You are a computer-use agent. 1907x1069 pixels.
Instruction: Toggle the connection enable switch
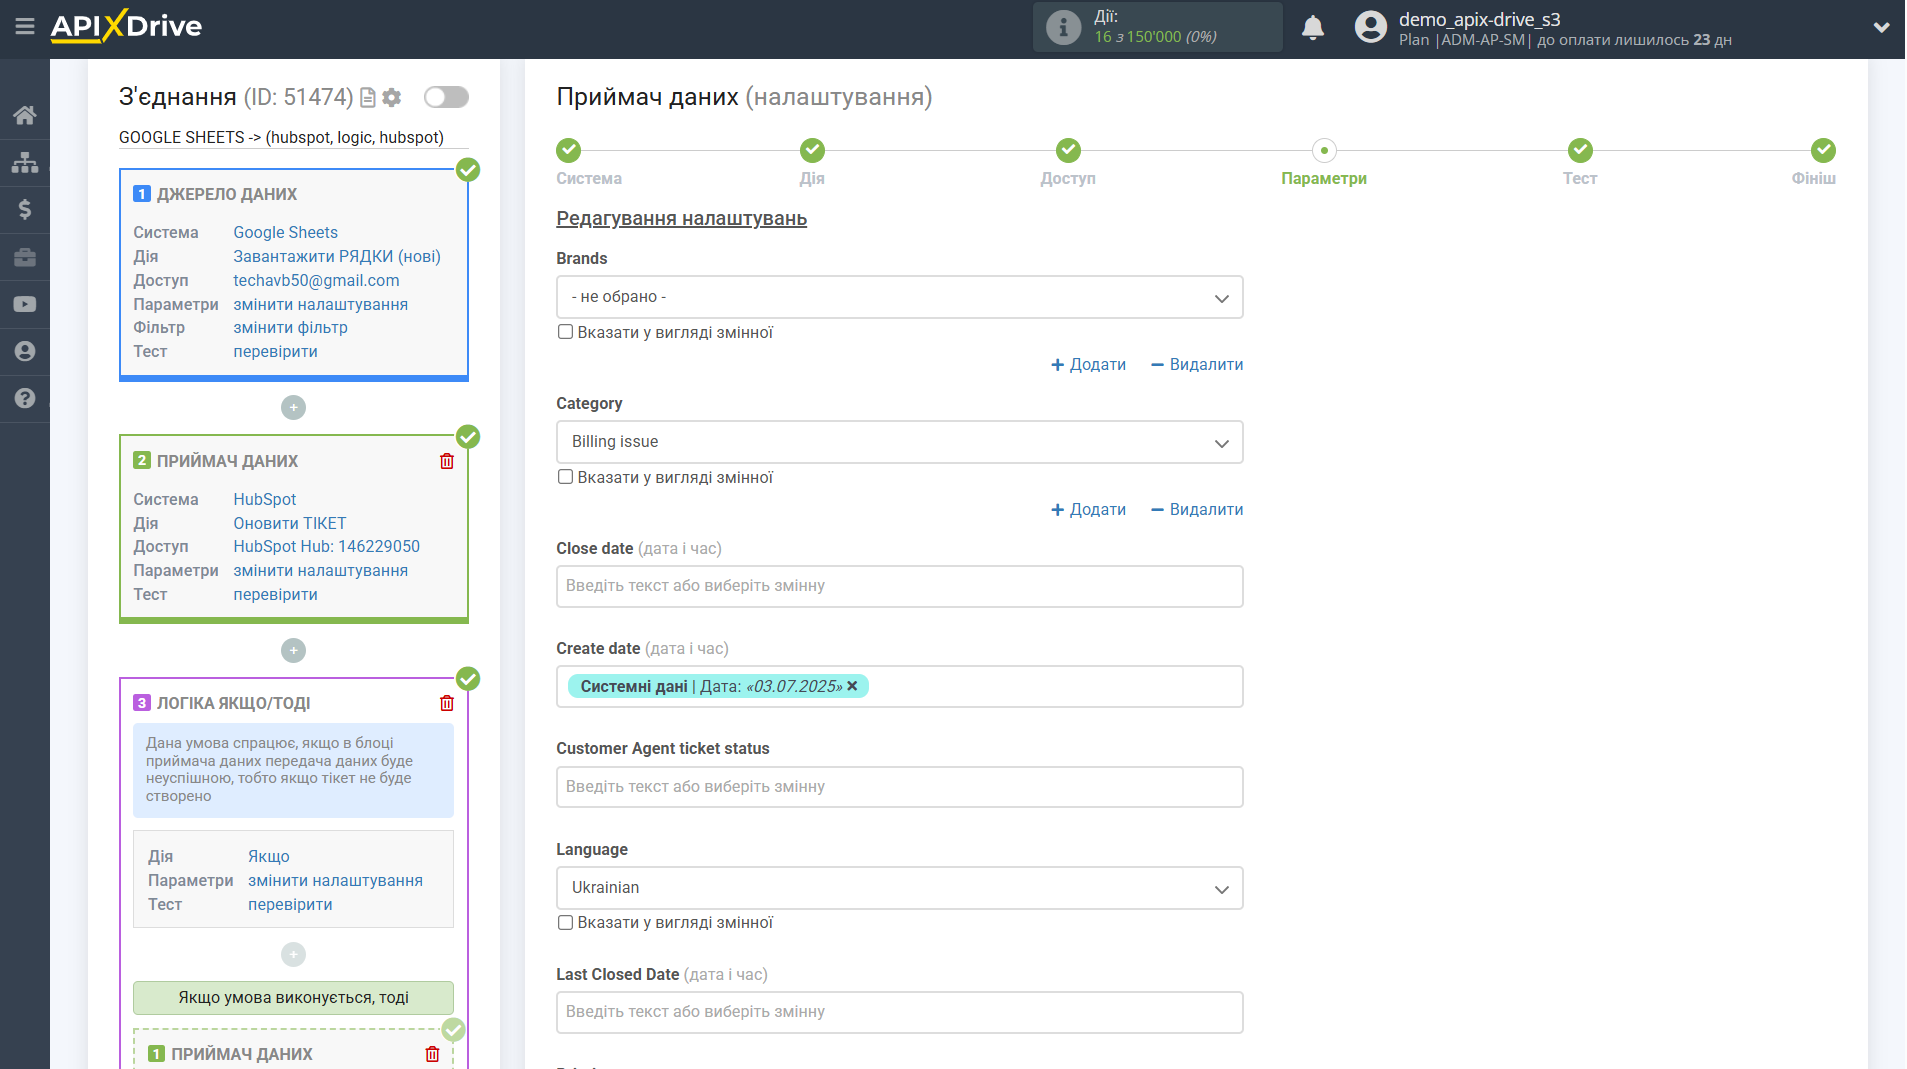pos(446,97)
